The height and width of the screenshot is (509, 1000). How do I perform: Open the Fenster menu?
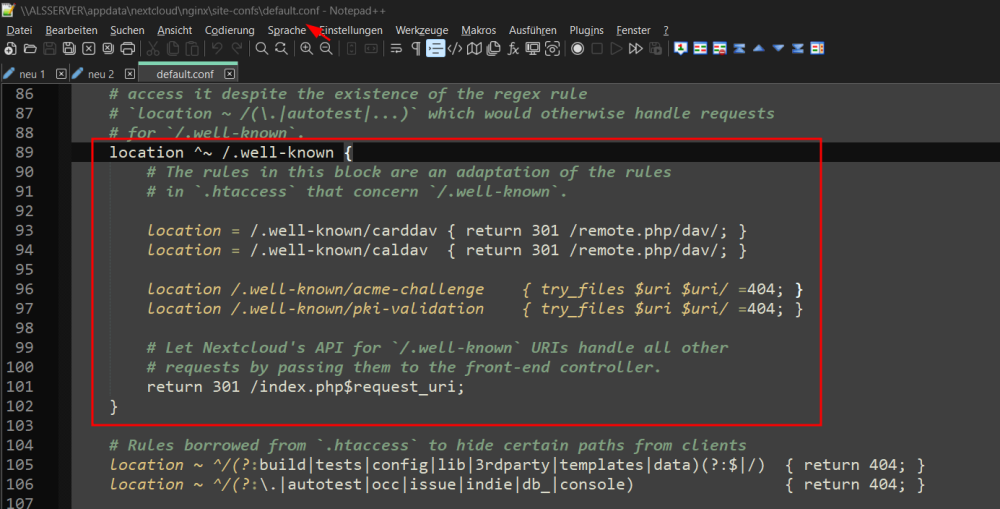(633, 30)
